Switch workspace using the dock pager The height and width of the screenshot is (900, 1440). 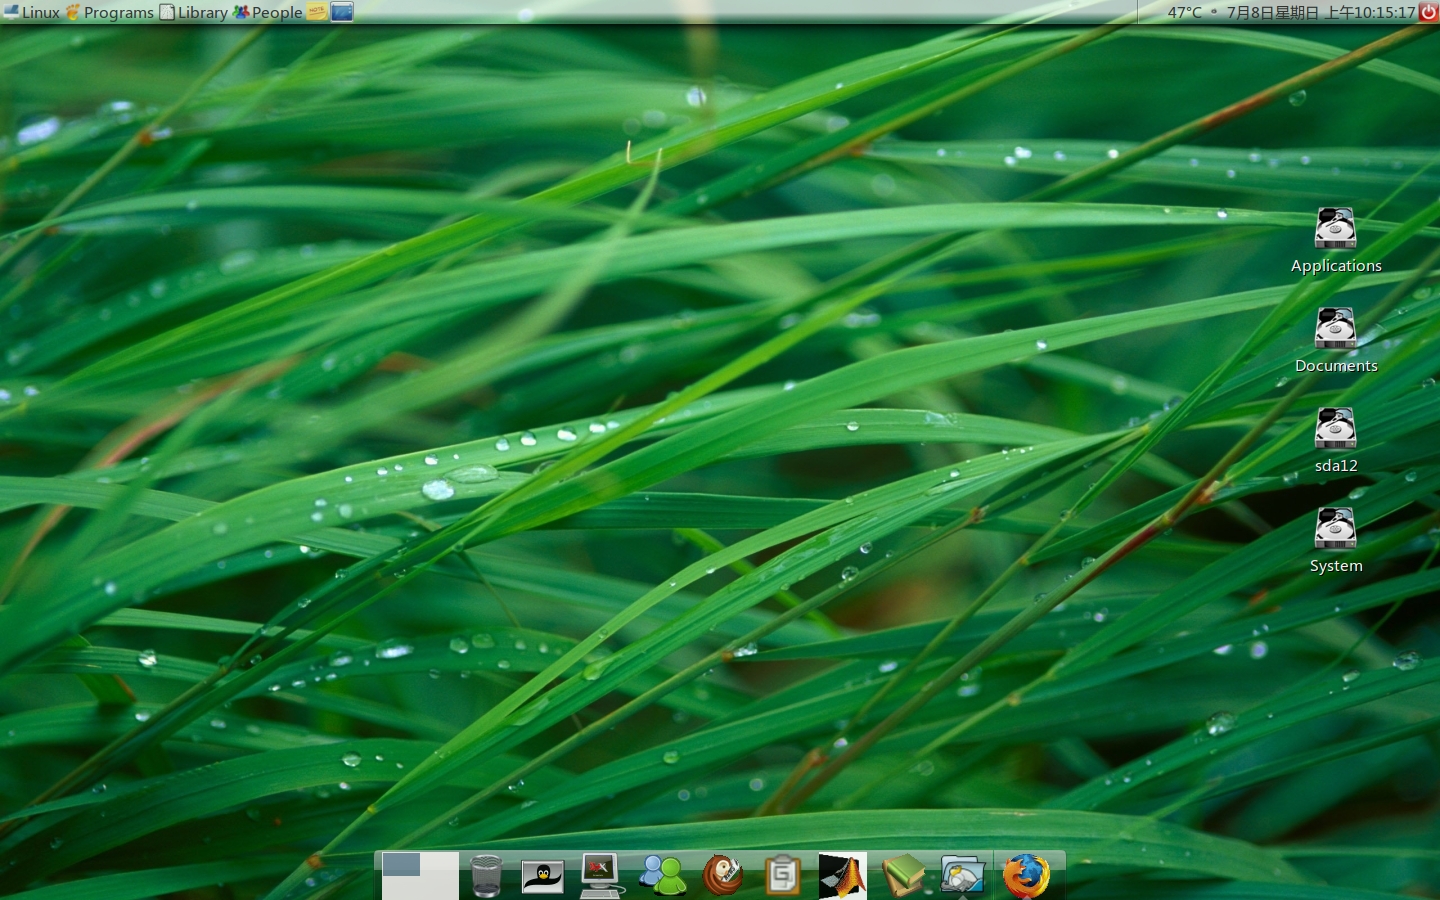pyautogui.click(x=420, y=876)
